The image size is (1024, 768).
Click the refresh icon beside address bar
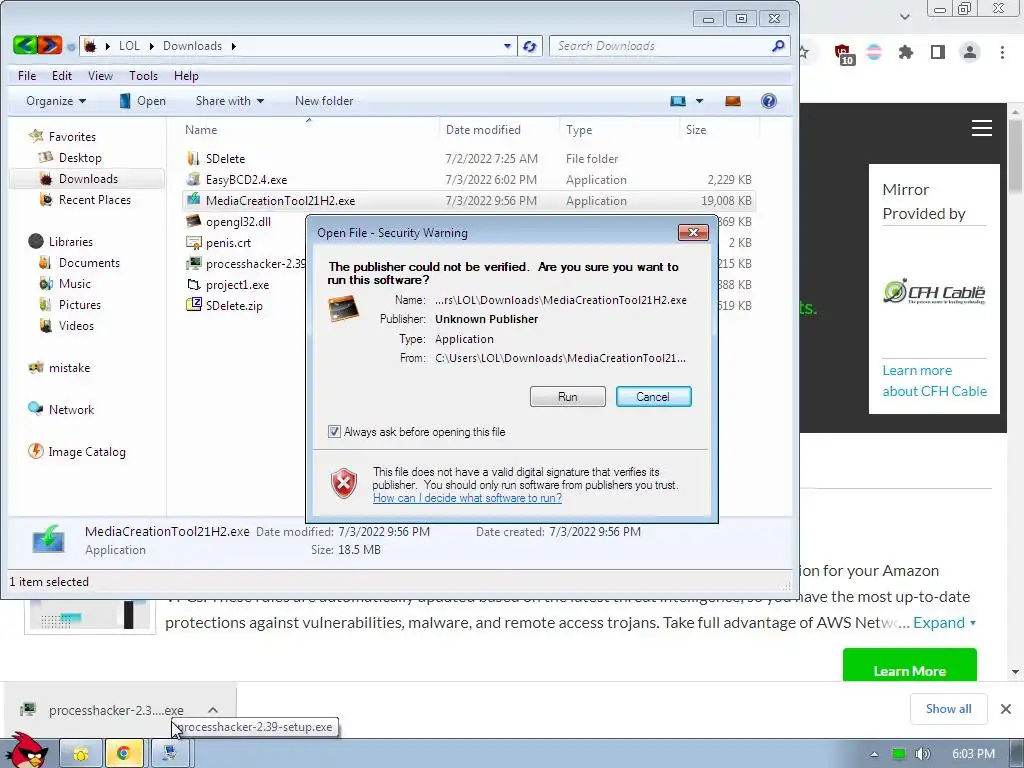(x=530, y=46)
